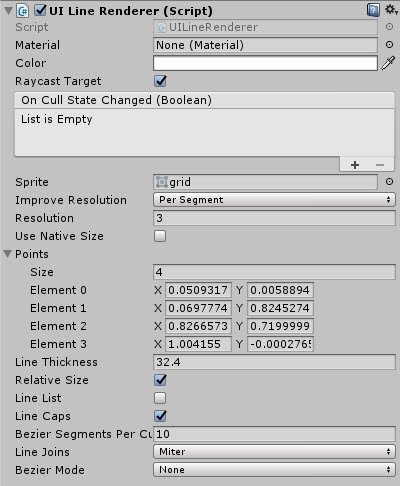
Task: Click the Points Size field
Action: 274,272
